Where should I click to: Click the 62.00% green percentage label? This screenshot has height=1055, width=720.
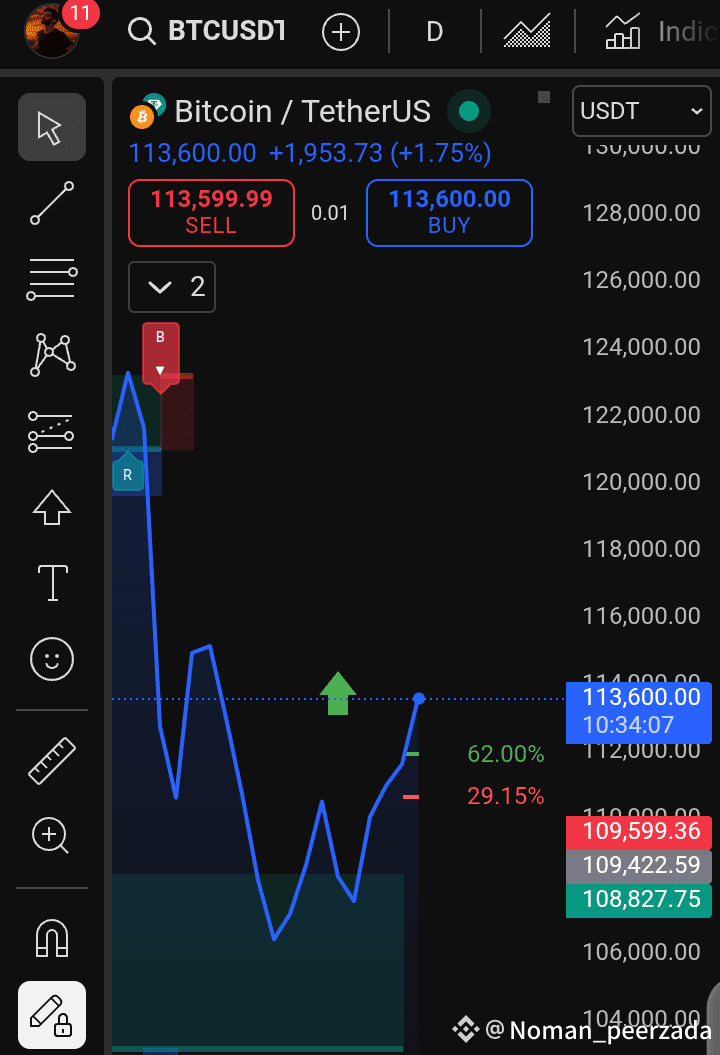click(x=505, y=754)
